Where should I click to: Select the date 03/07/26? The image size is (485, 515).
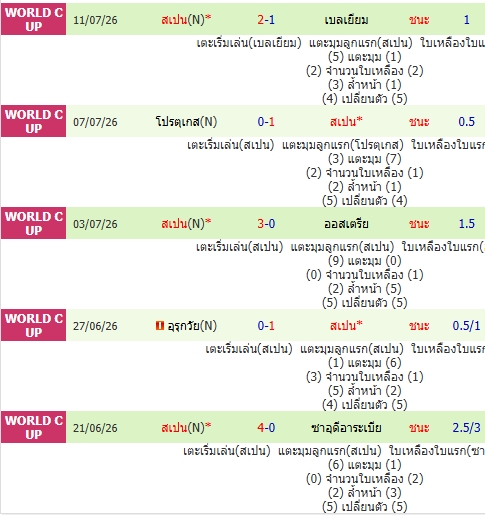click(95, 224)
